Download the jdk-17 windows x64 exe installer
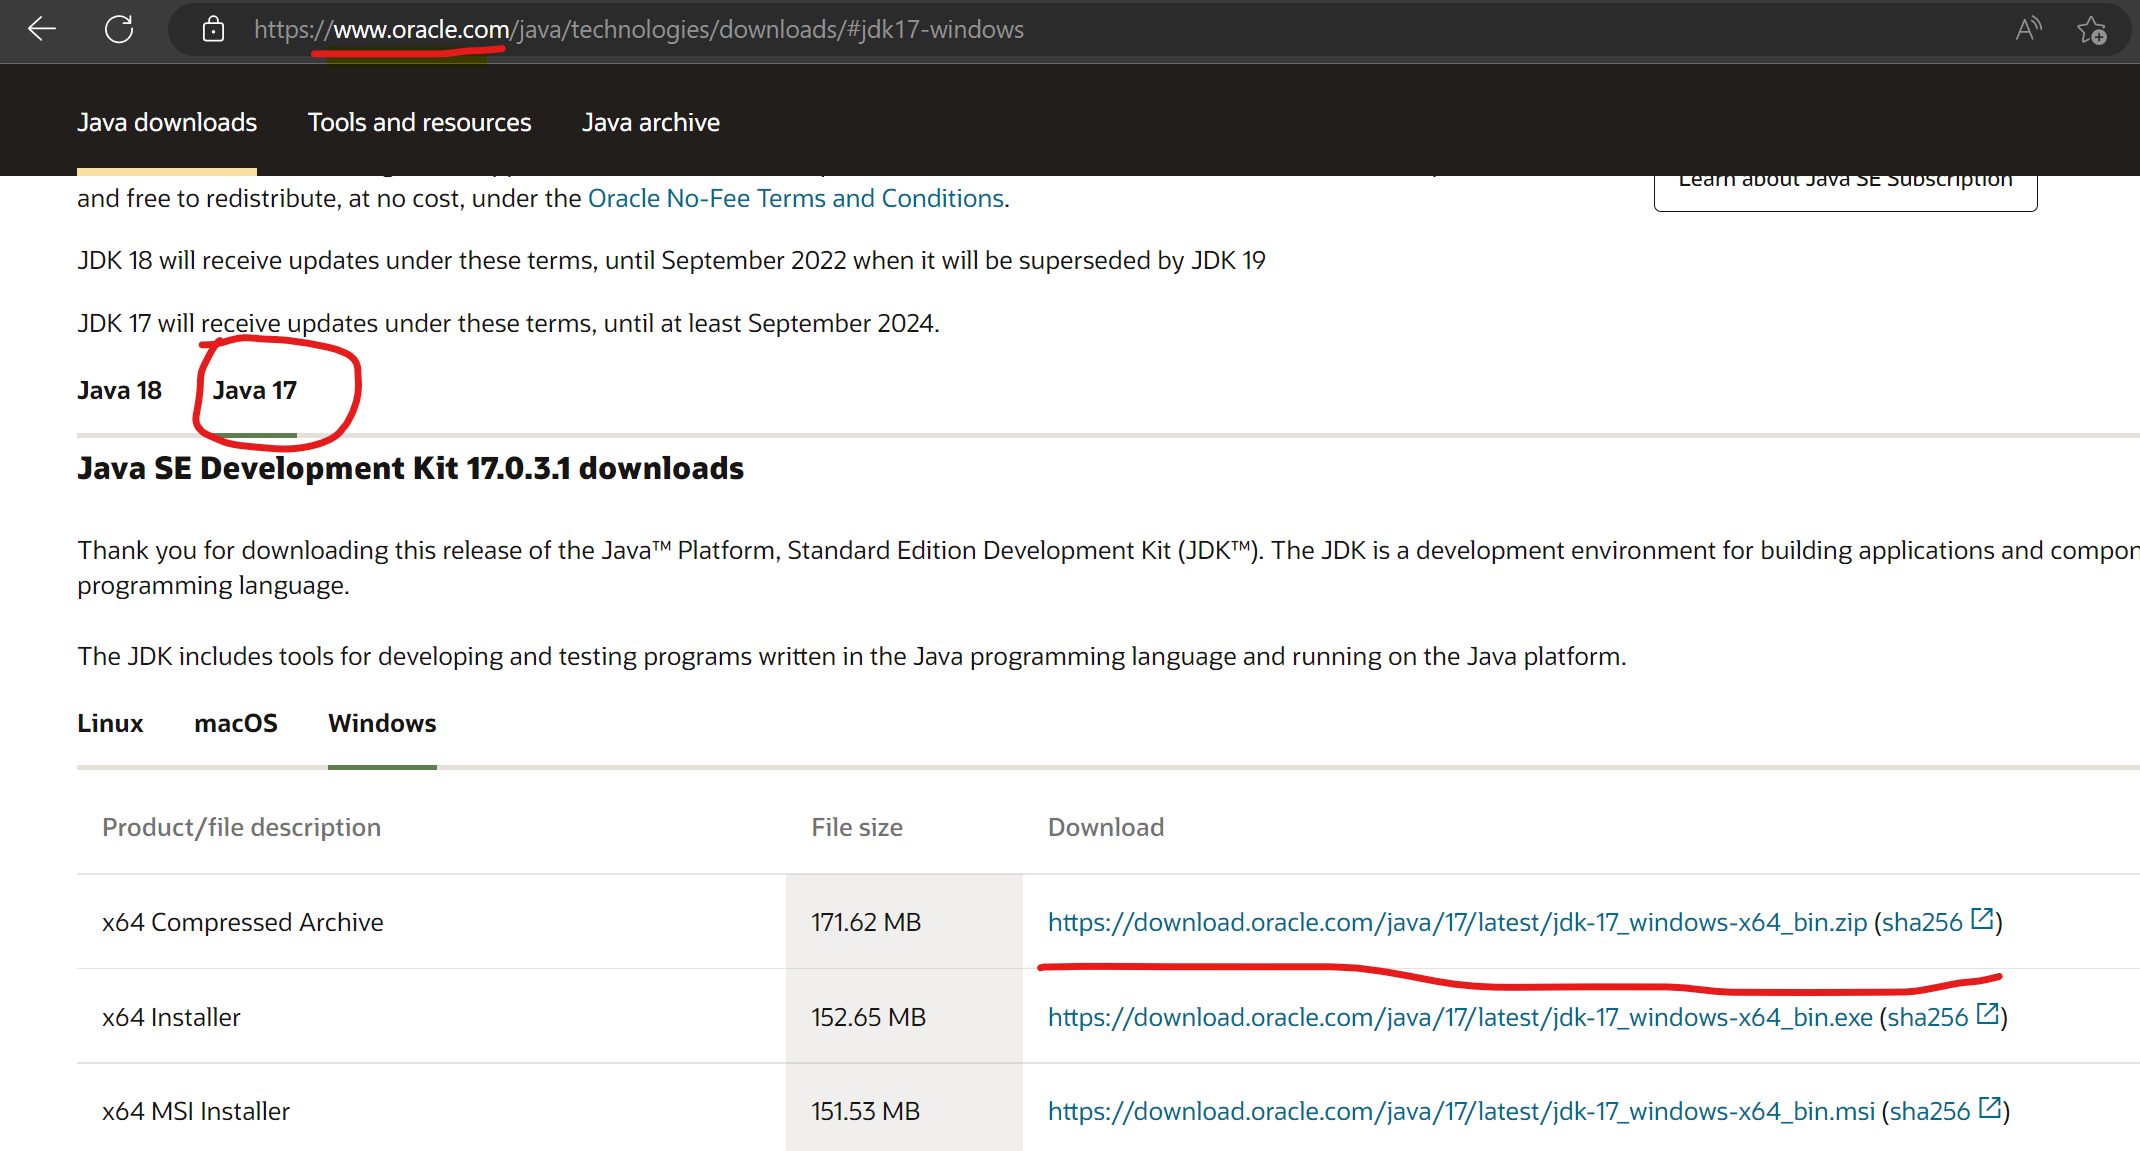Viewport: 2140px width, 1151px height. click(1460, 1017)
